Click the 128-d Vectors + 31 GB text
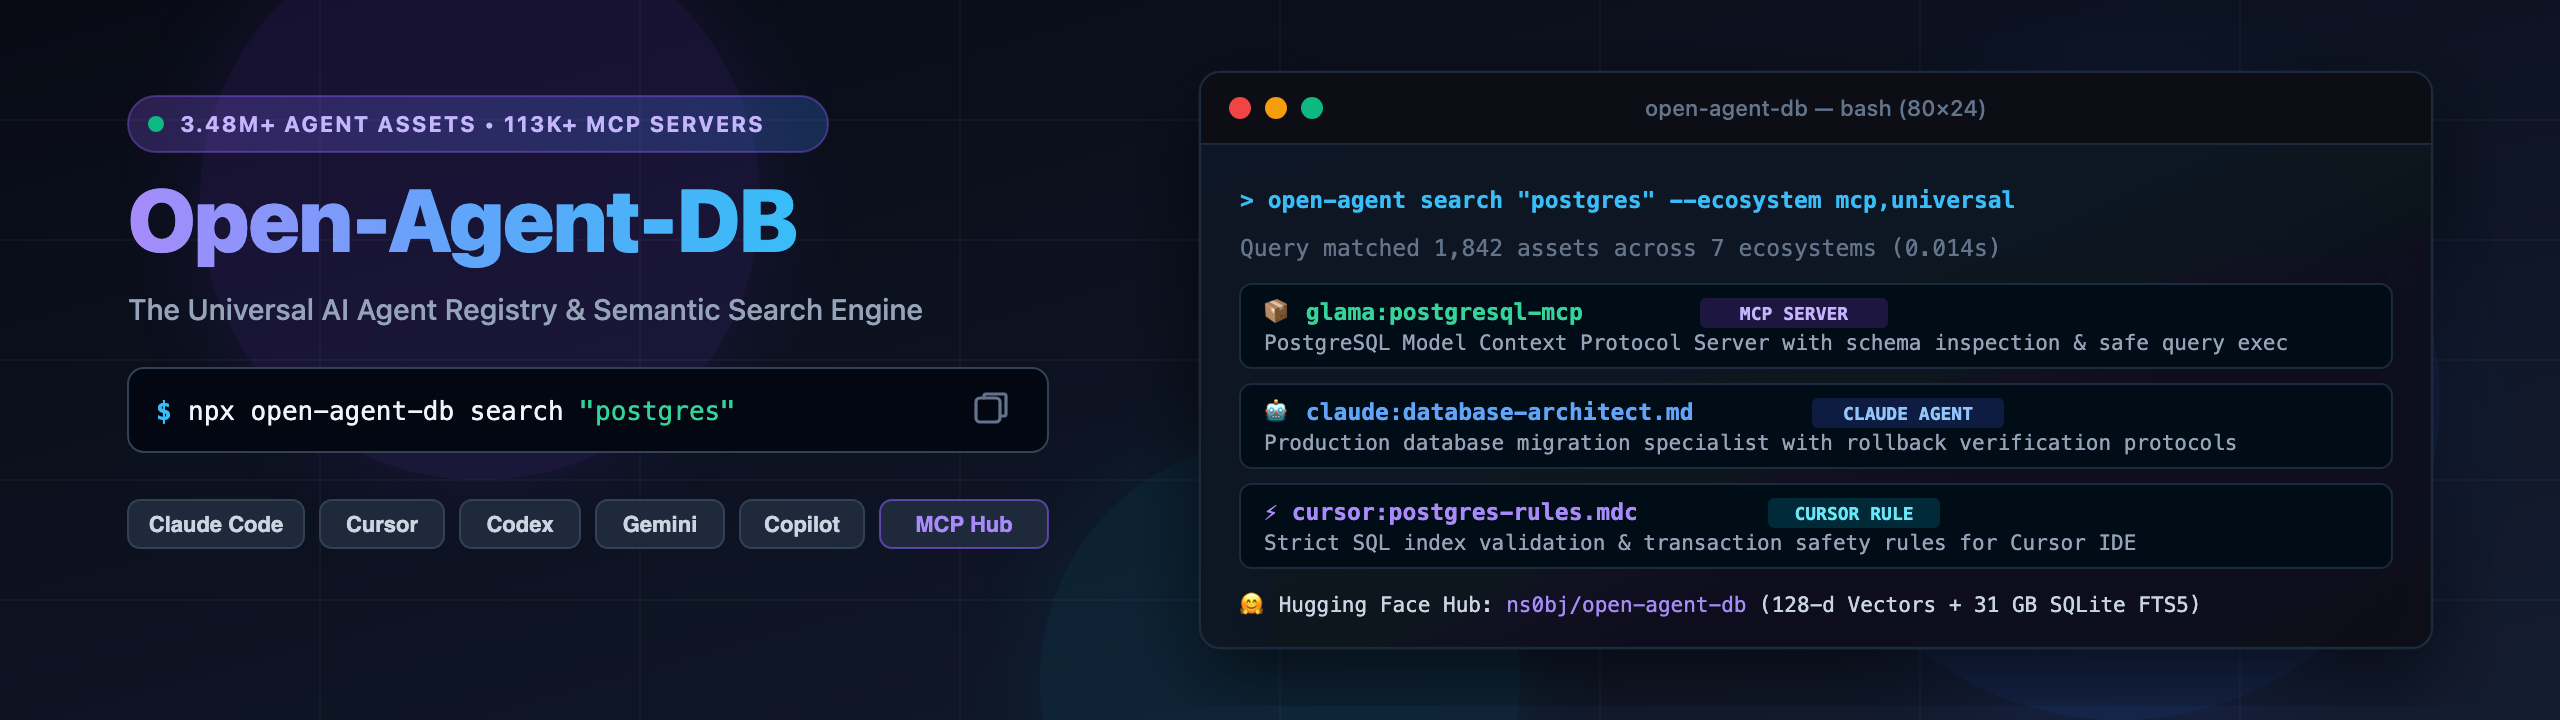 click(x=1979, y=605)
